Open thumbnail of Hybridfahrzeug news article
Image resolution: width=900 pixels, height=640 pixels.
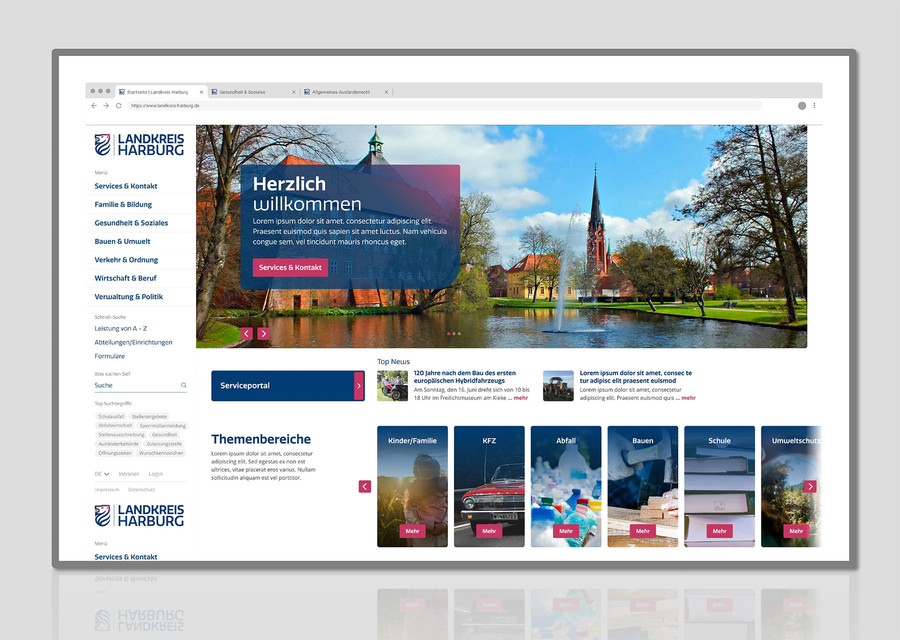tap(393, 386)
